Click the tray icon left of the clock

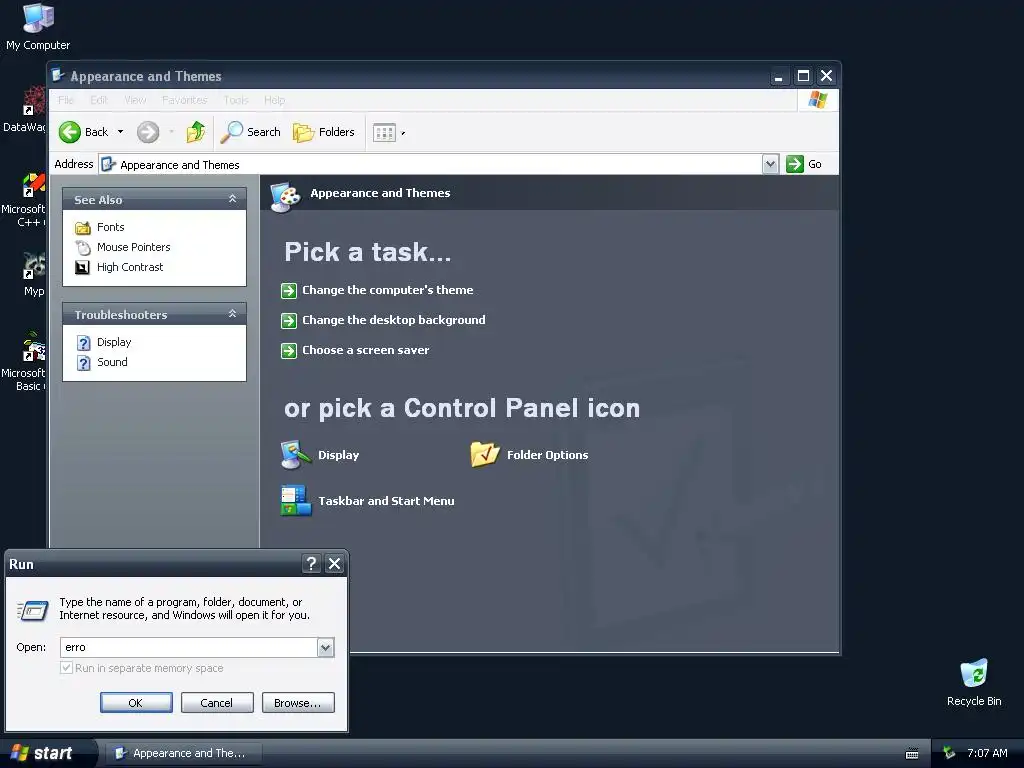pyautogui.click(x=949, y=753)
